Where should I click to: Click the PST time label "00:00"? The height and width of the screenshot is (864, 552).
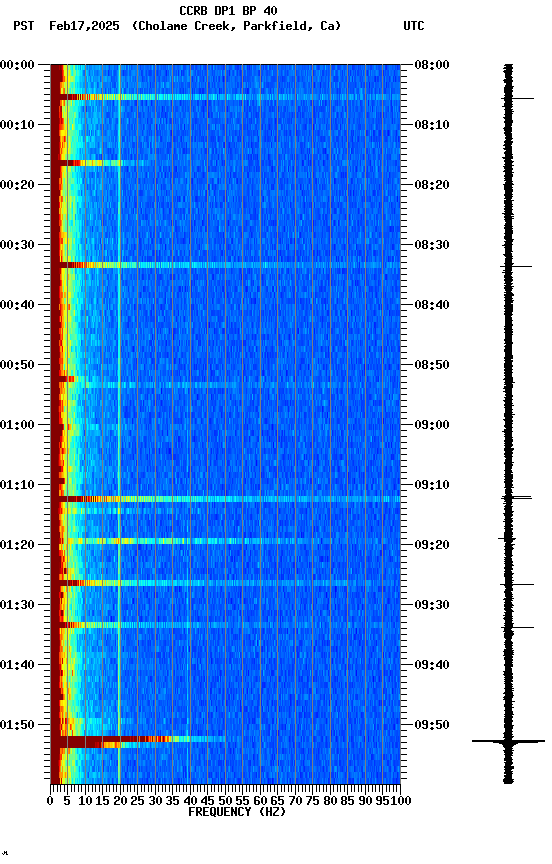(x=17, y=65)
